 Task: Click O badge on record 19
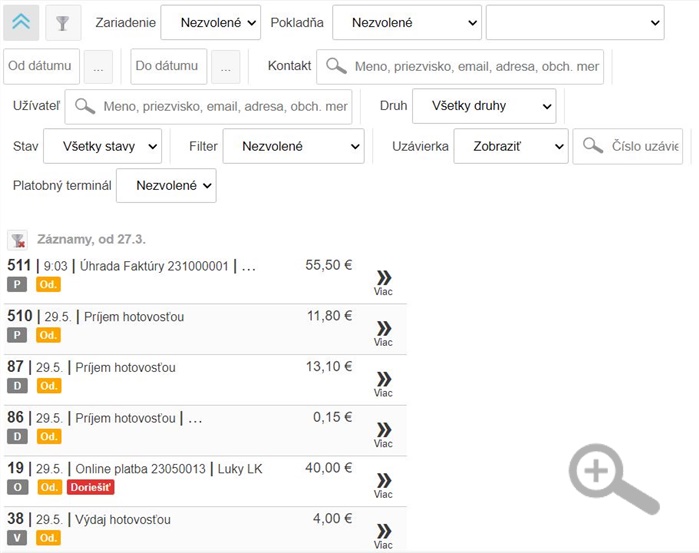pos(17,487)
